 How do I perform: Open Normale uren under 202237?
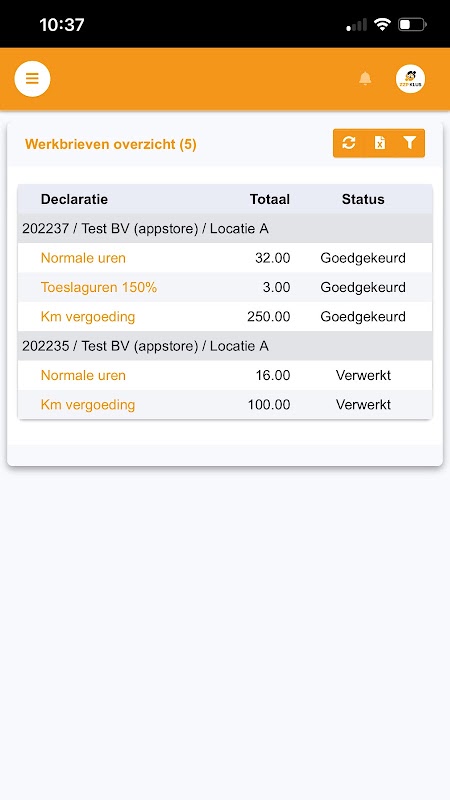83,258
